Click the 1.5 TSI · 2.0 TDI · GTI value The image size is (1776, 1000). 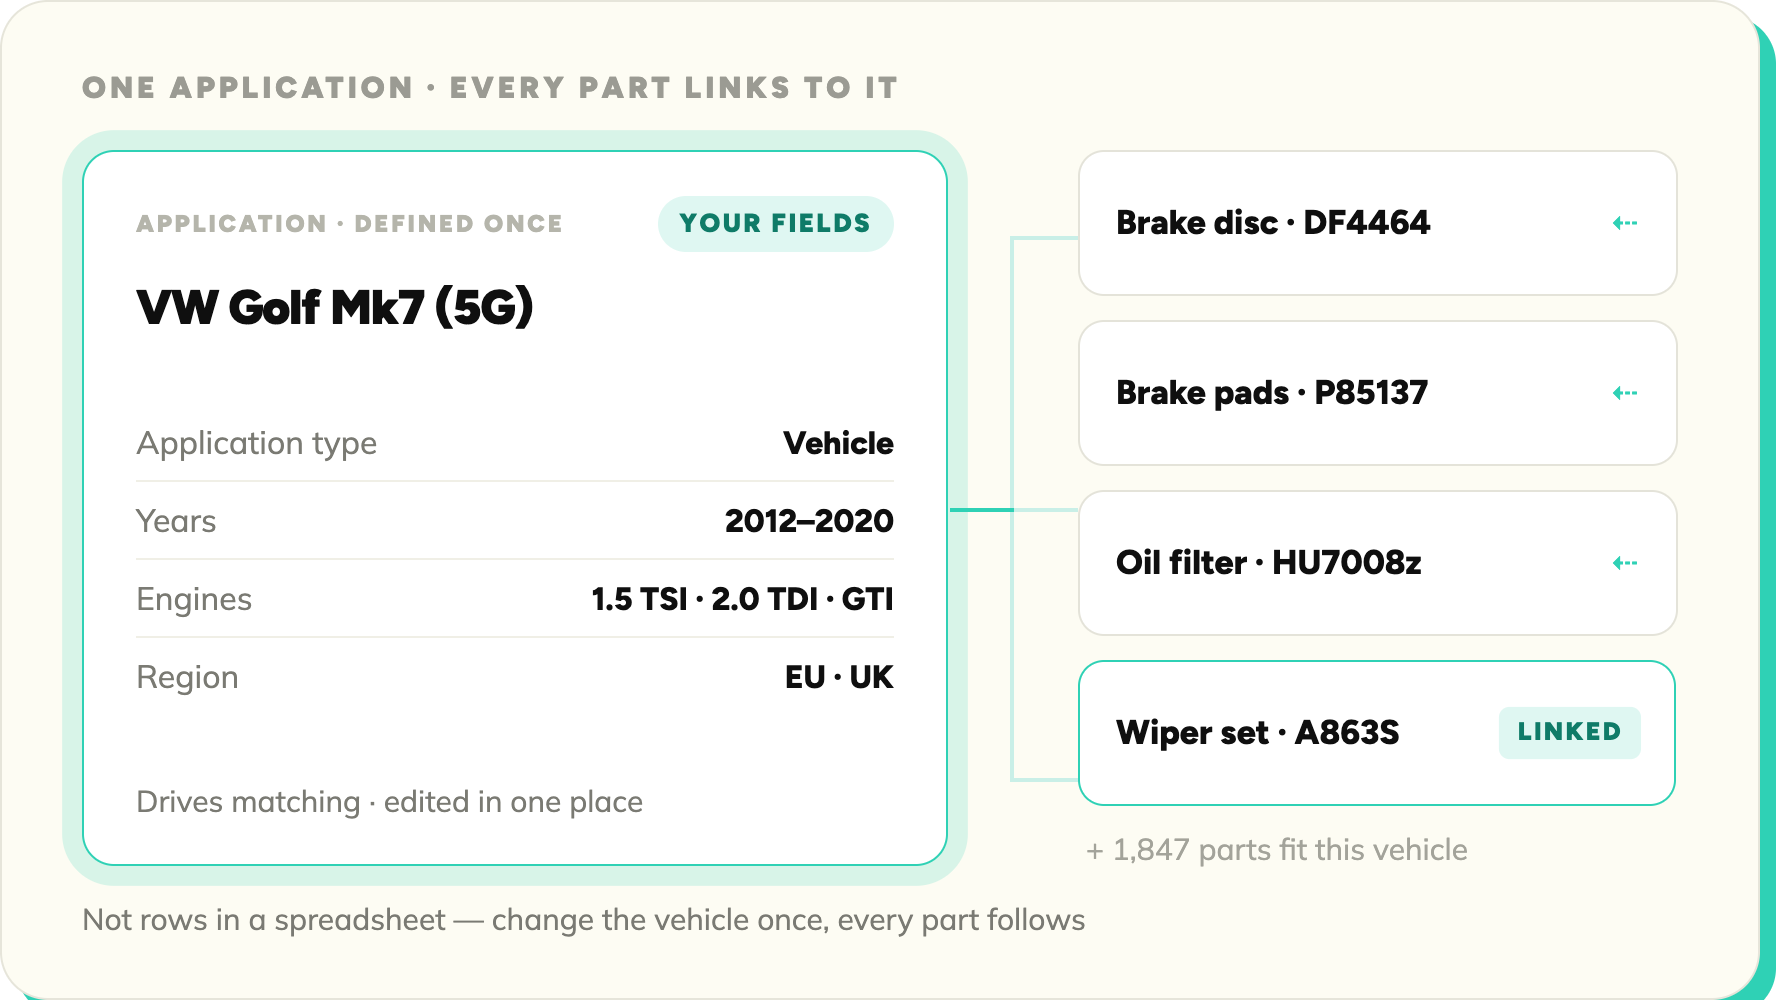pos(742,599)
